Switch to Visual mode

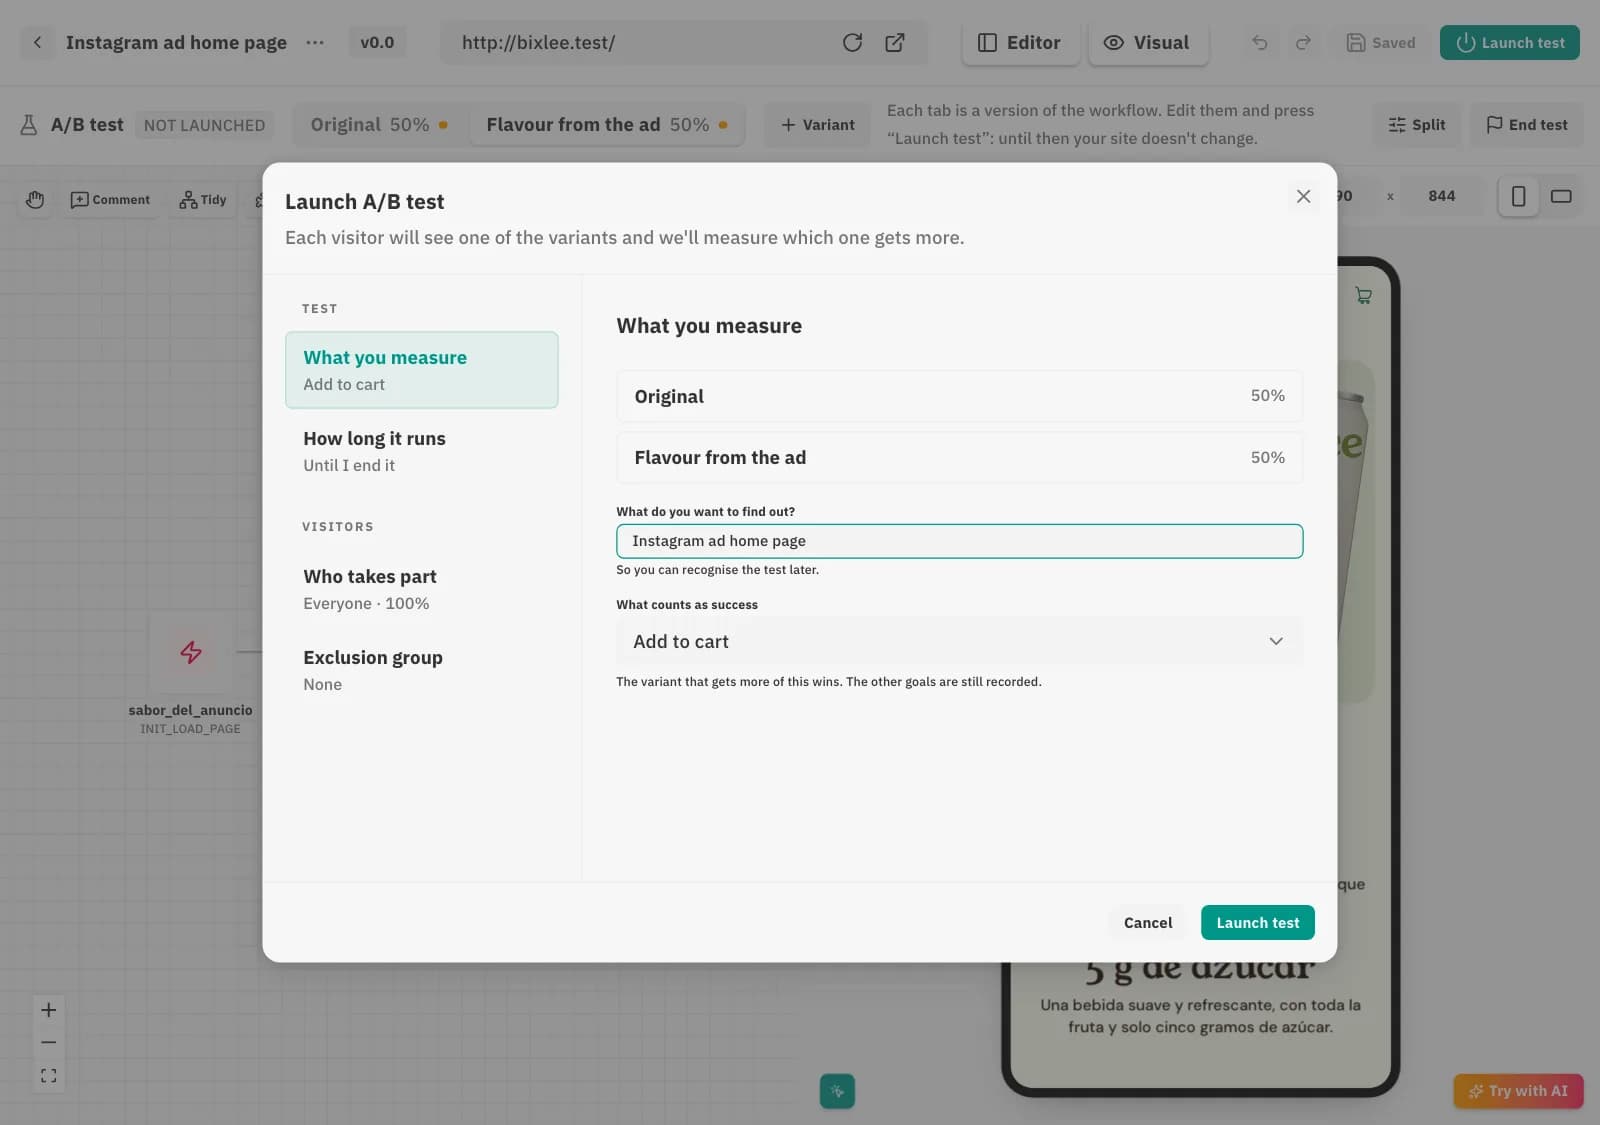(1147, 43)
